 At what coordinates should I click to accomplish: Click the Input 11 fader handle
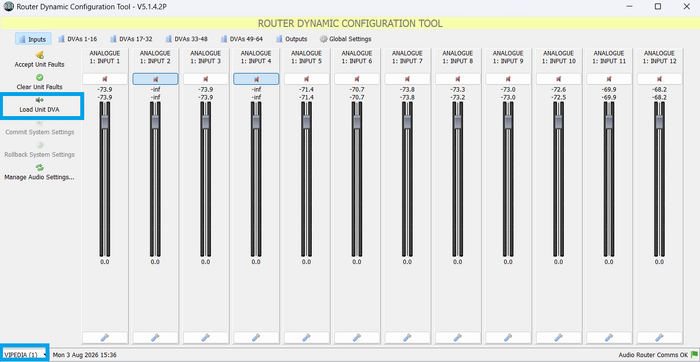pos(609,122)
